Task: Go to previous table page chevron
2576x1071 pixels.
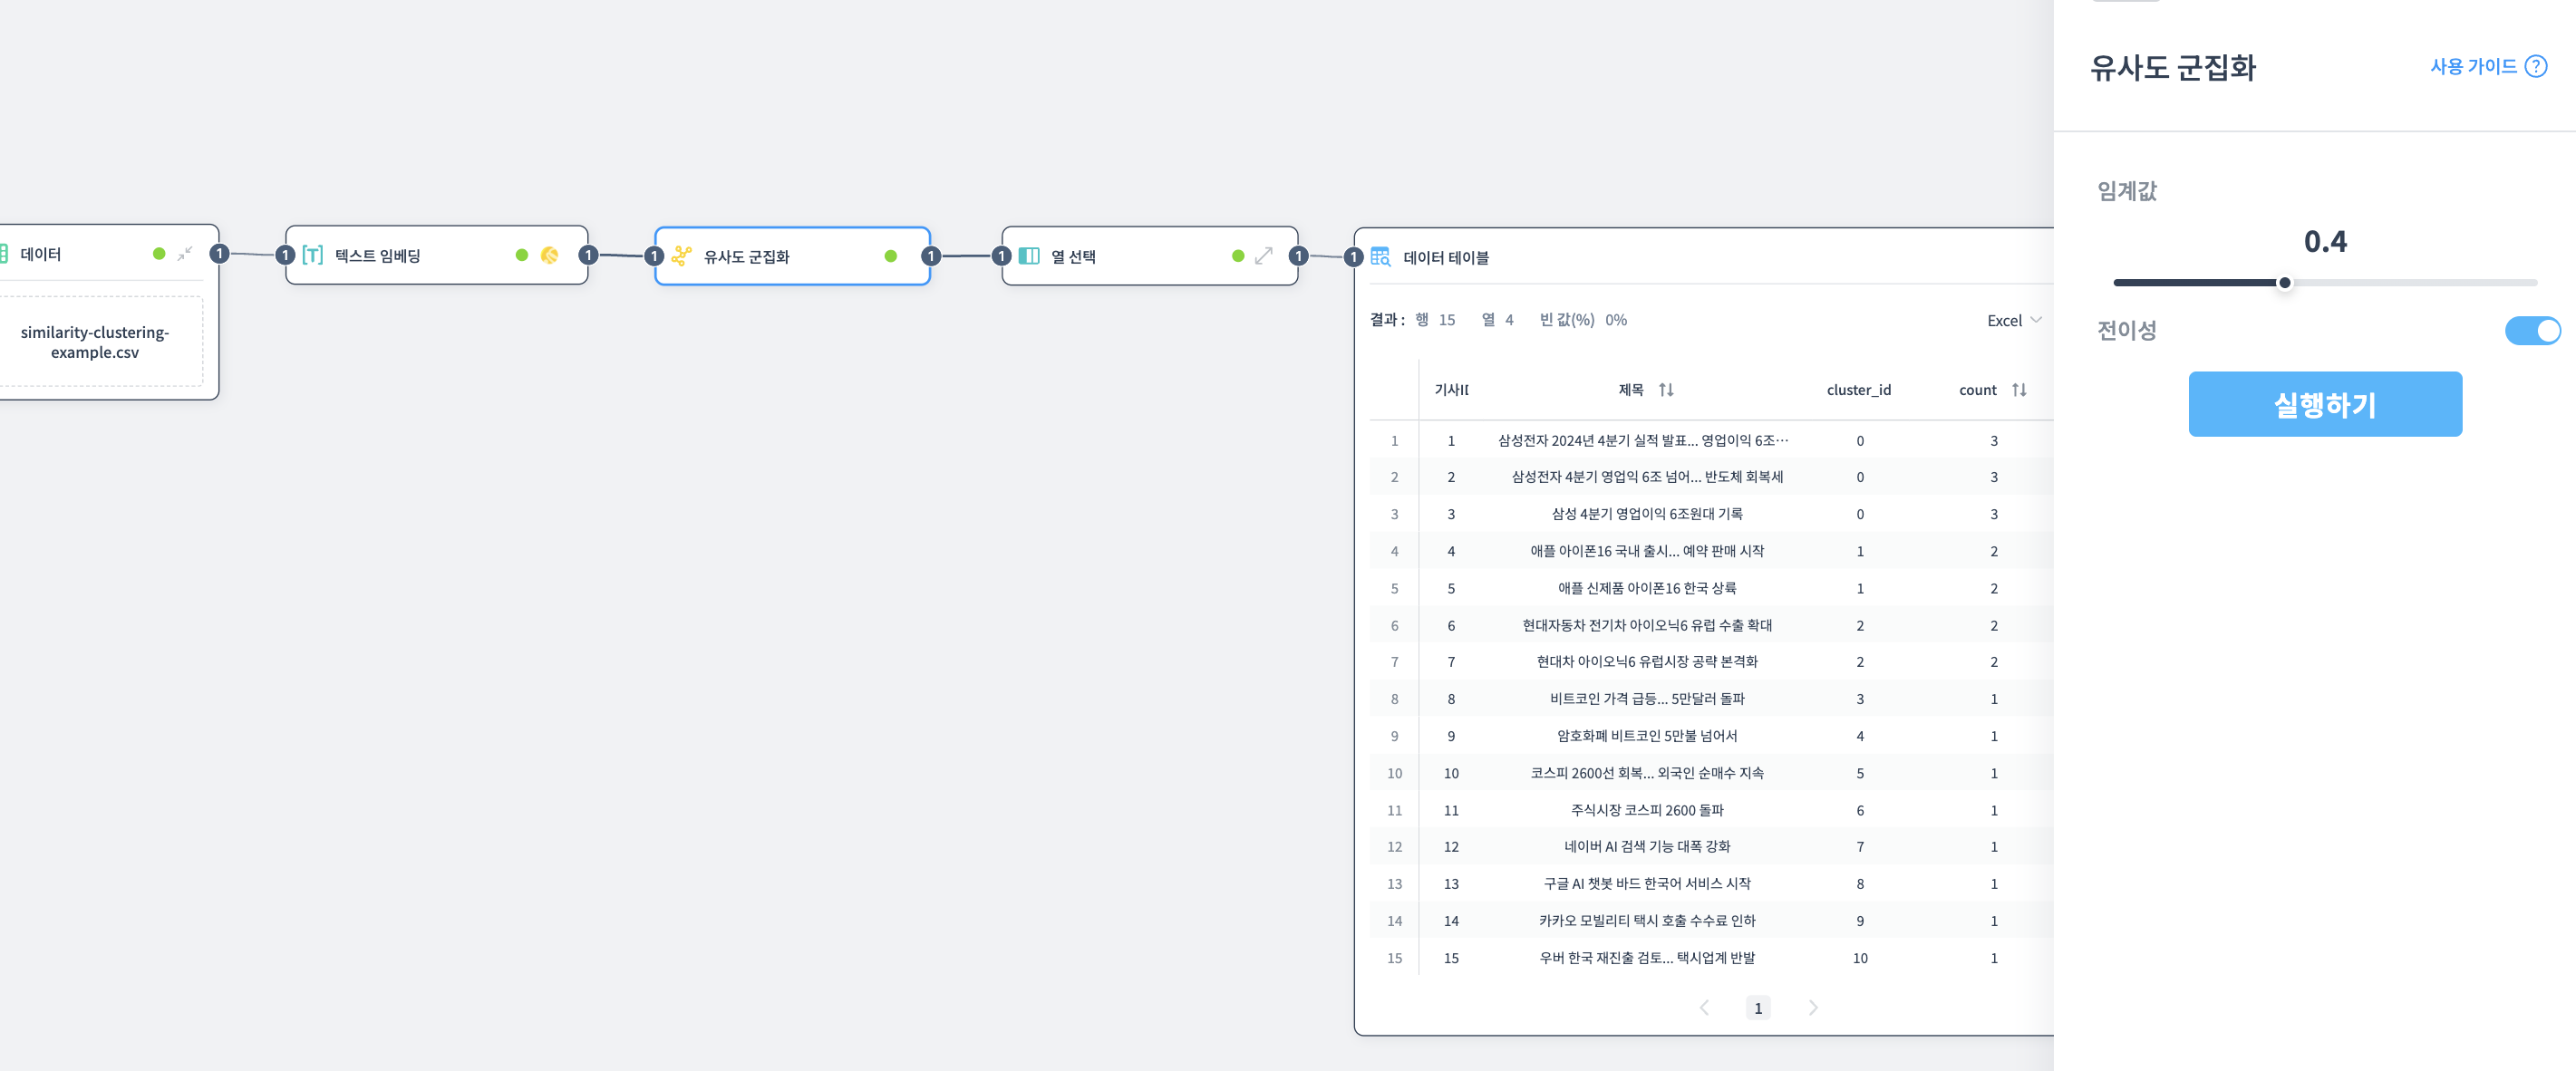Action: pos(1704,1007)
